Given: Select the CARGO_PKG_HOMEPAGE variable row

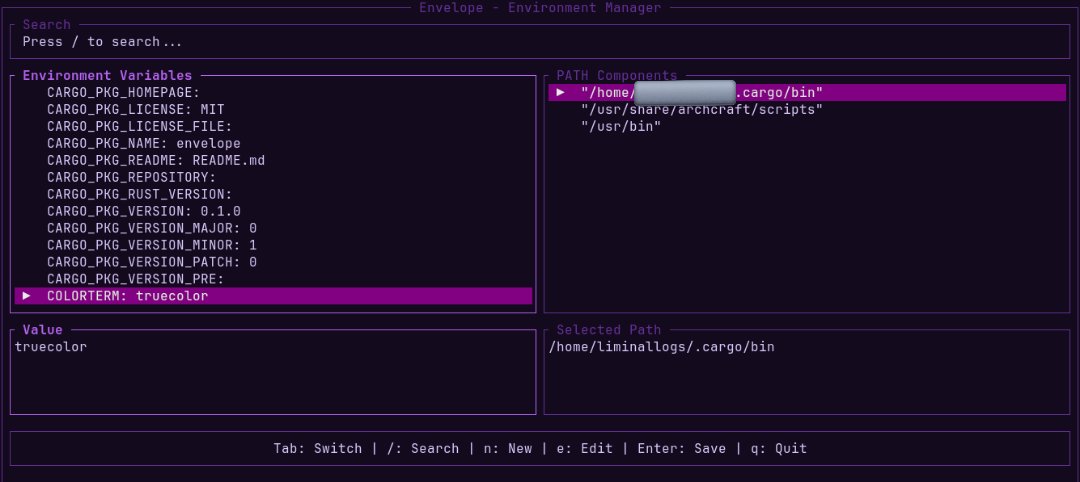Looking at the screenshot, I should [x=273, y=92].
